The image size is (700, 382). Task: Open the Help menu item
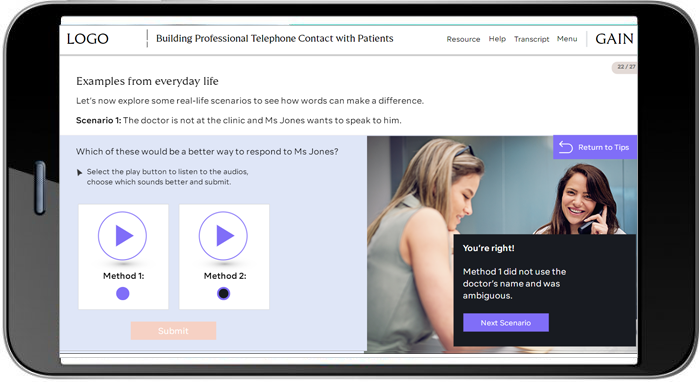[x=497, y=39]
